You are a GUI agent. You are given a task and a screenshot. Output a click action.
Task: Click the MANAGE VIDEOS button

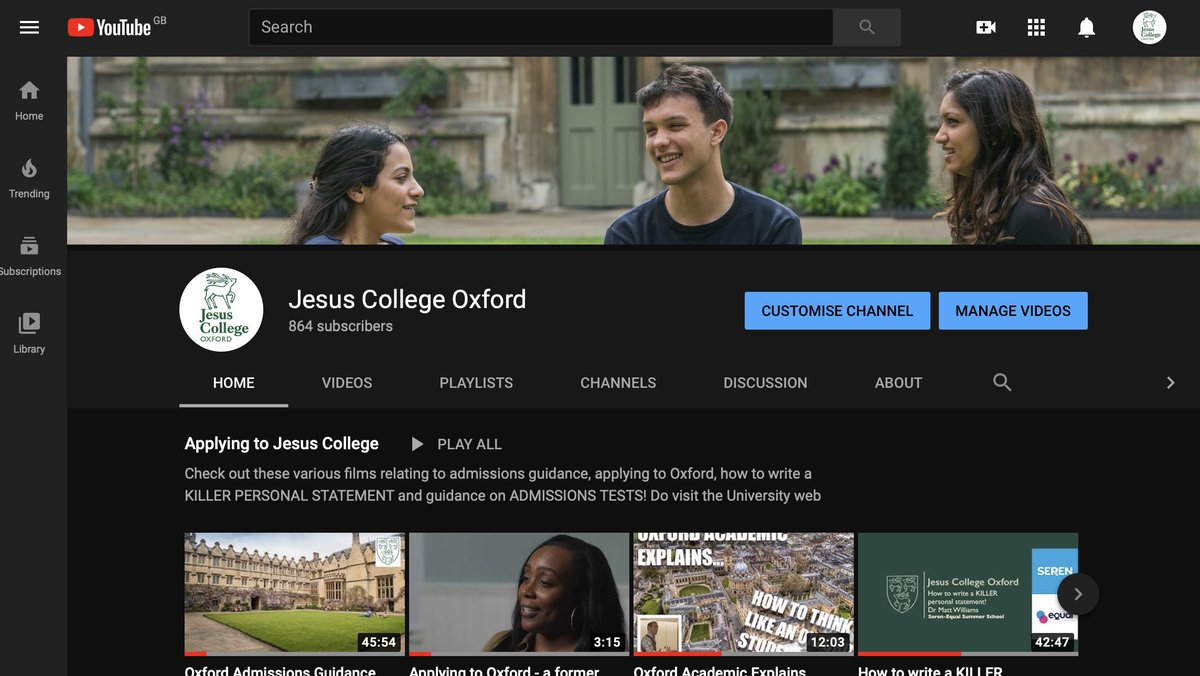point(1013,311)
